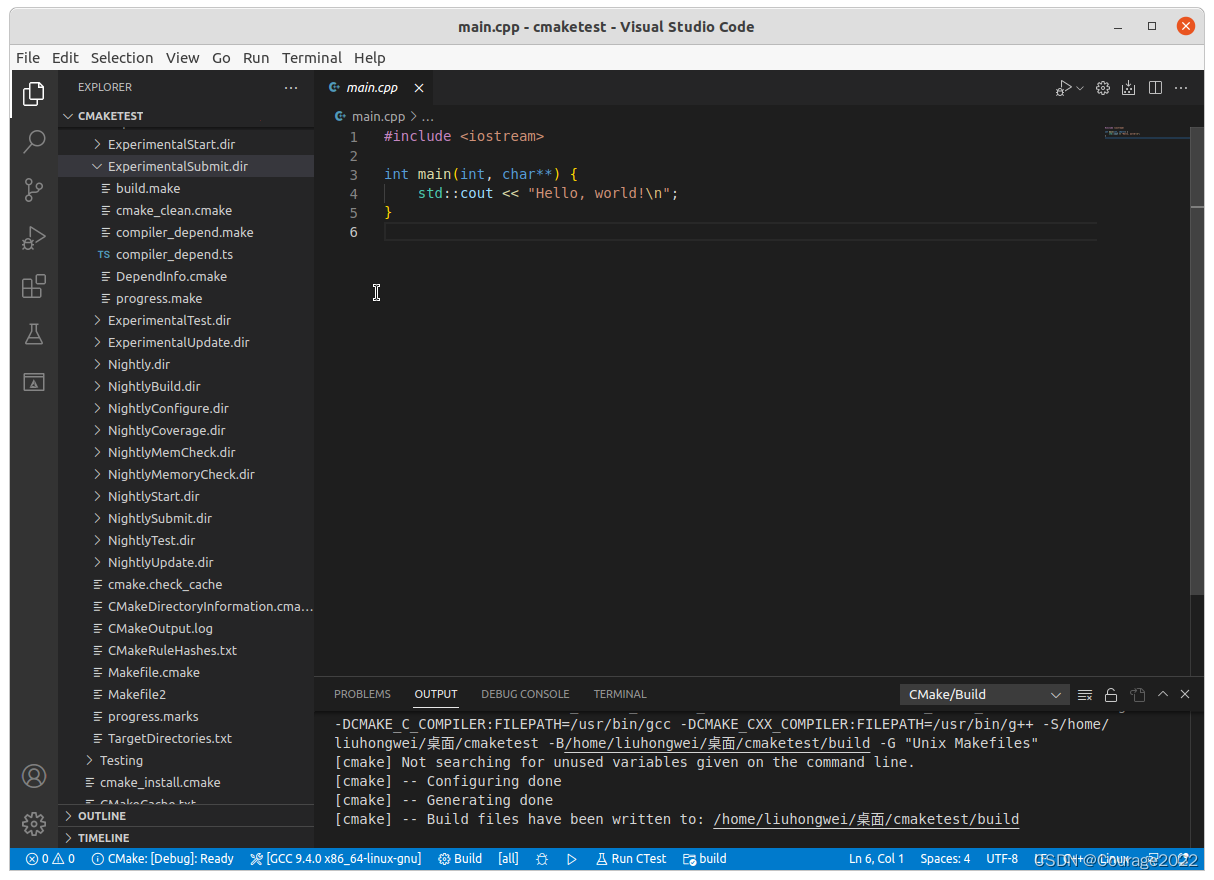The image size is (1214, 880).
Task: Click the download-to-tray icon in editor title bar
Action: pyautogui.click(x=1129, y=88)
